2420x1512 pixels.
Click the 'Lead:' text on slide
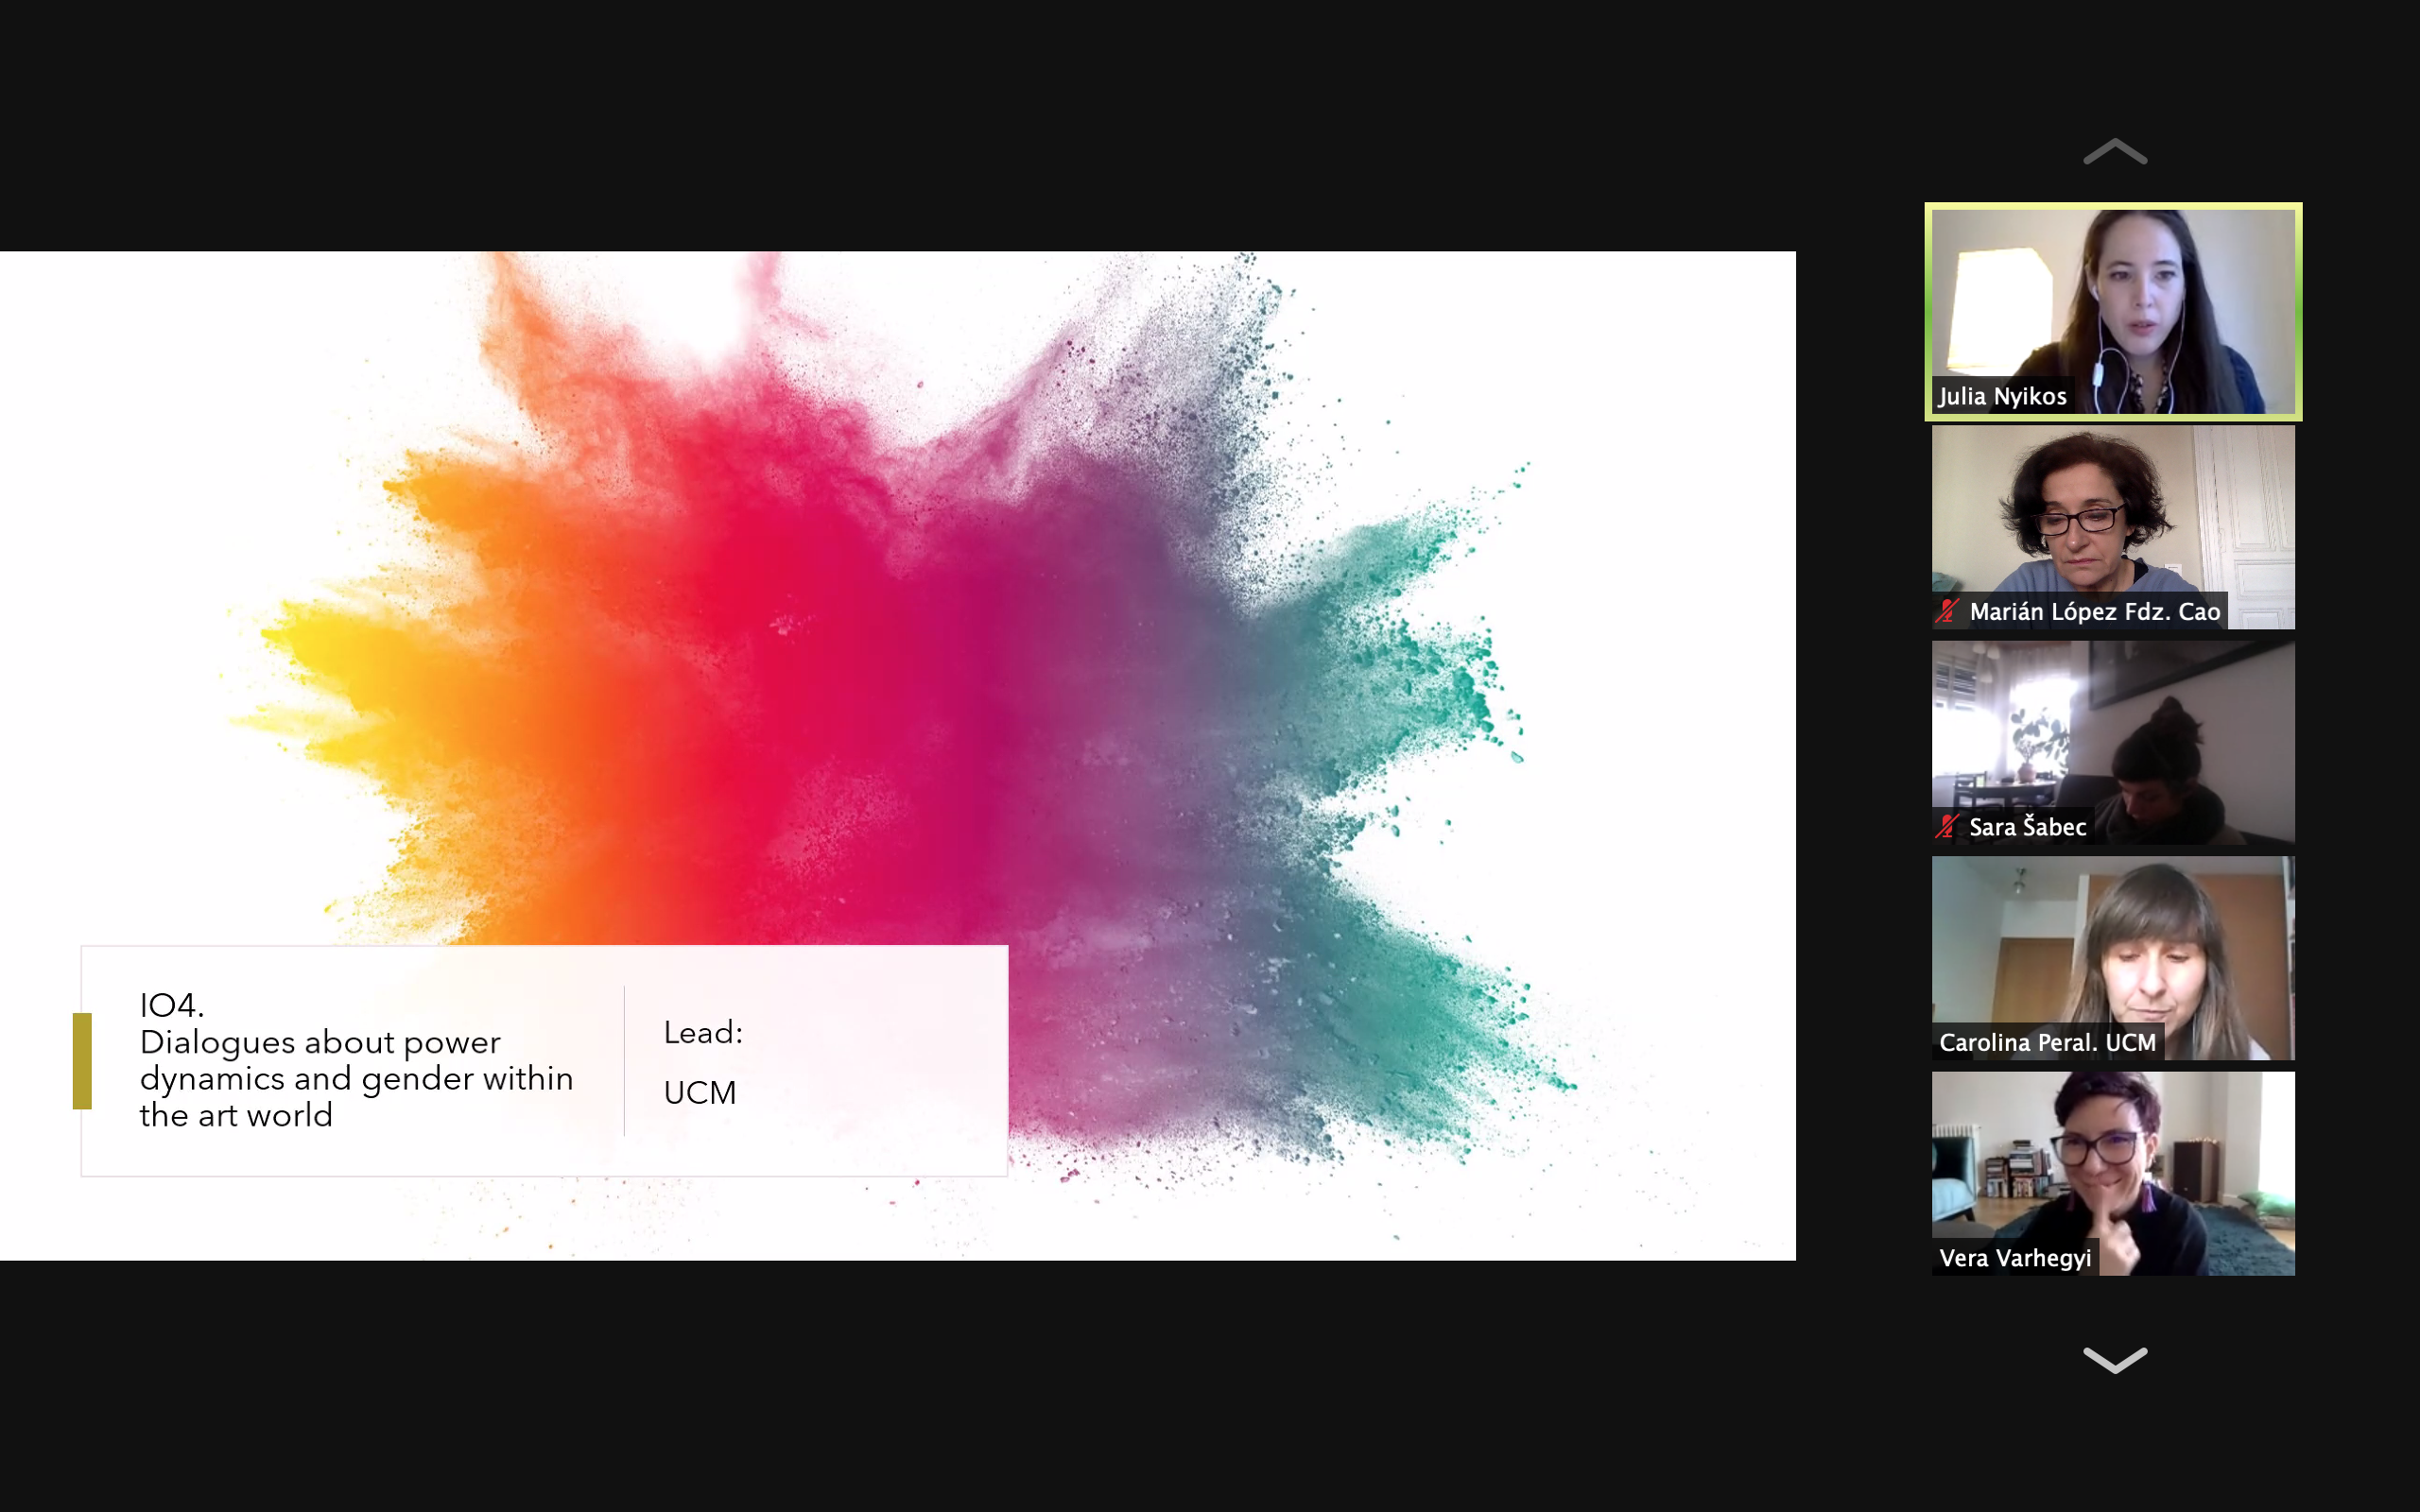(703, 1032)
